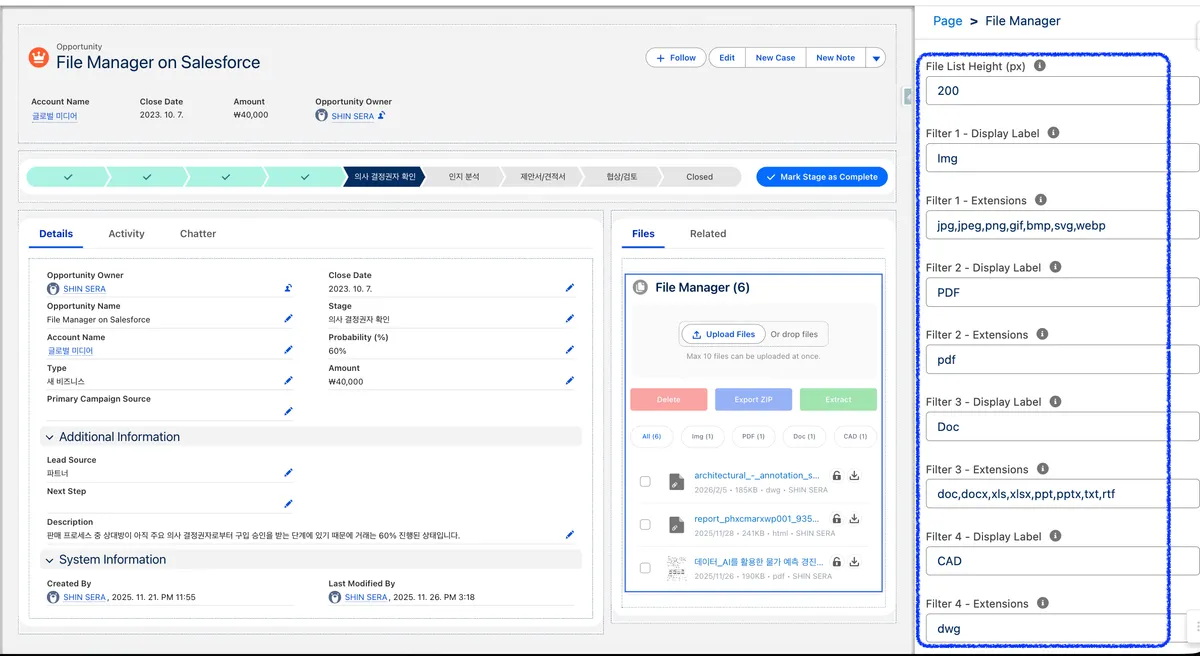Filter files by CAD (1) pill
Image resolution: width=1200 pixels, height=656 pixels.
coord(855,436)
